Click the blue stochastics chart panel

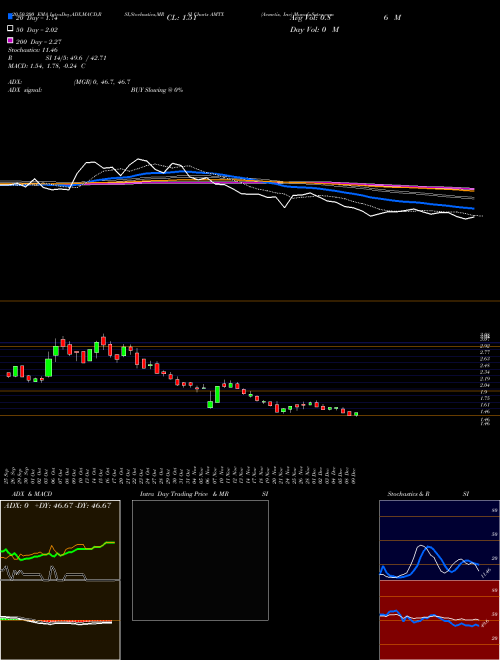pos(439,540)
